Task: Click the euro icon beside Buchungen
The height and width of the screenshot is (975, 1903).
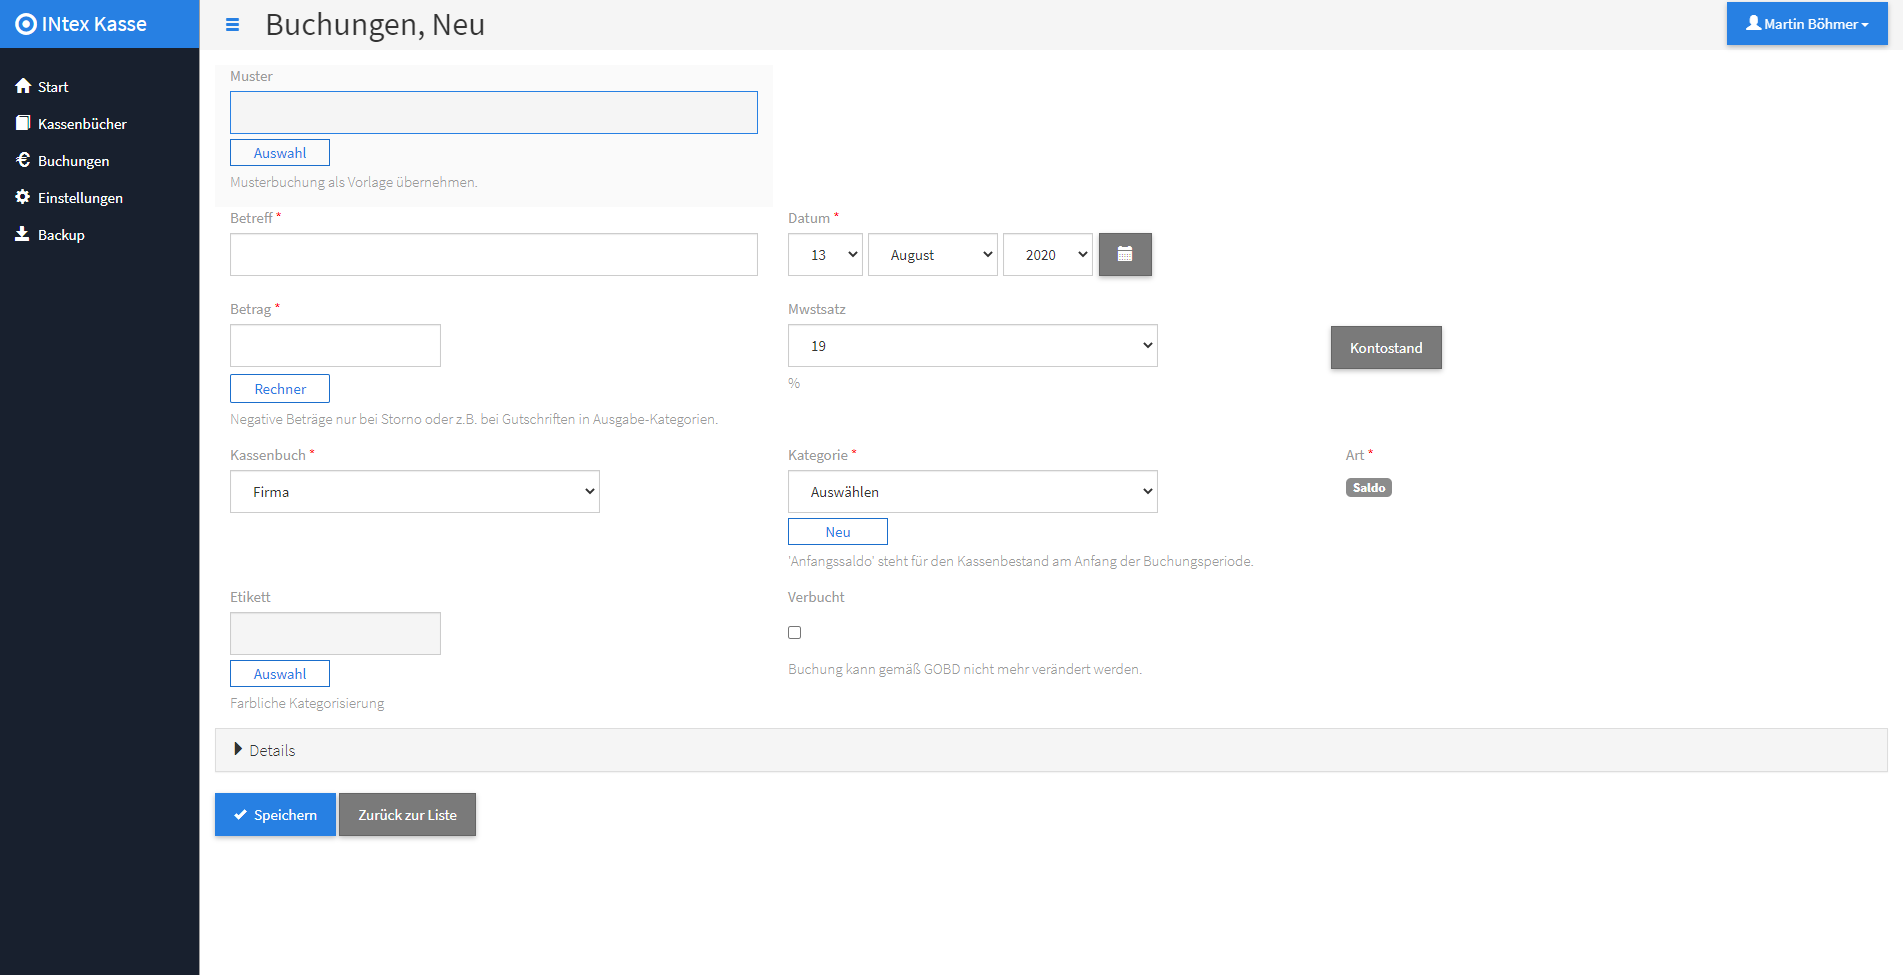Action: 23,160
